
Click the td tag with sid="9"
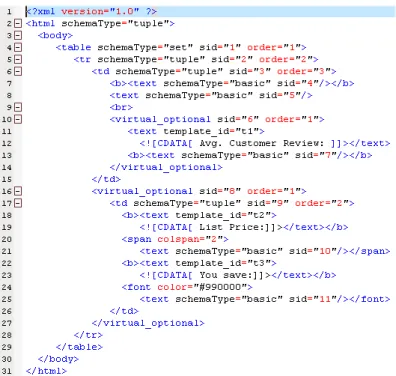[232, 203]
